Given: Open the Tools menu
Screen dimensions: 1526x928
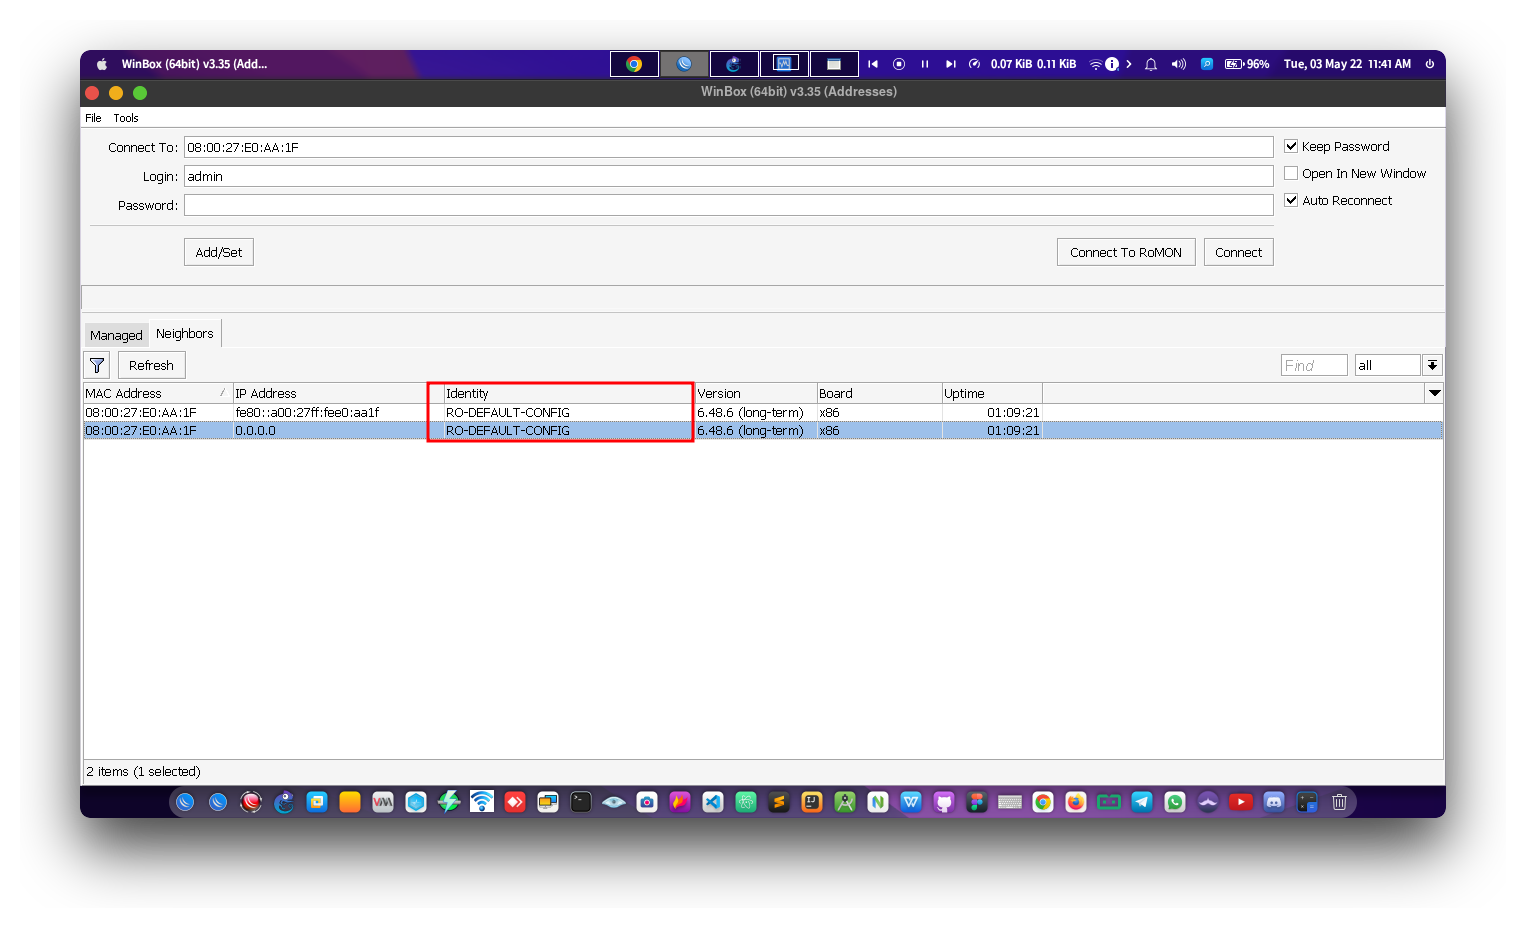Looking at the screenshot, I should coord(126,117).
